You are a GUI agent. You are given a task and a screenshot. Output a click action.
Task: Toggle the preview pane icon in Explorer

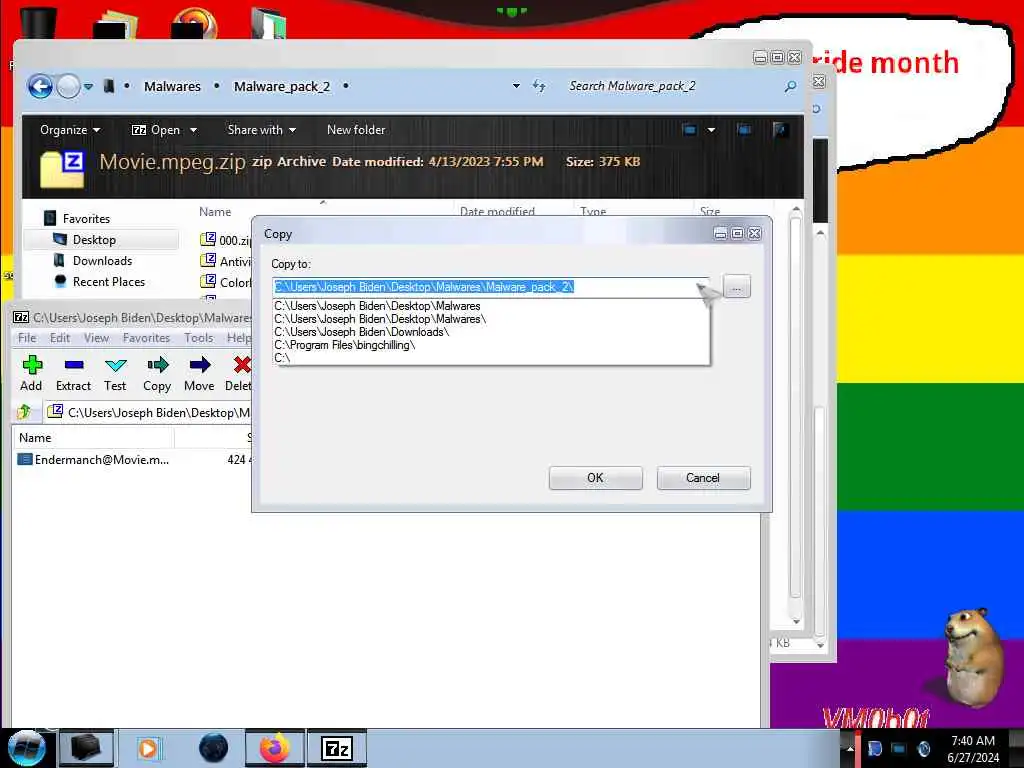coord(744,129)
